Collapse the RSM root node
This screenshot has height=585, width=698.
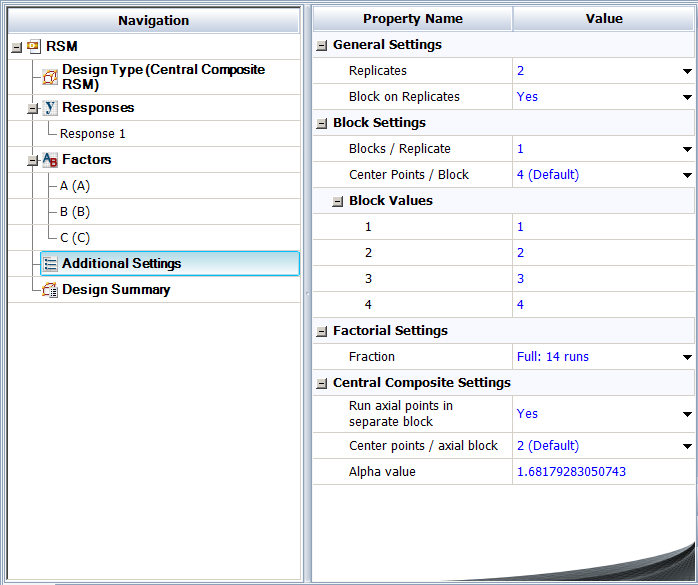[x=16, y=47]
